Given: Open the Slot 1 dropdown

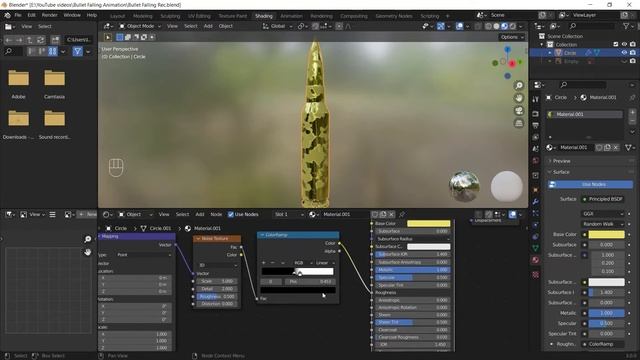Looking at the screenshot, I should pos(289,214).
